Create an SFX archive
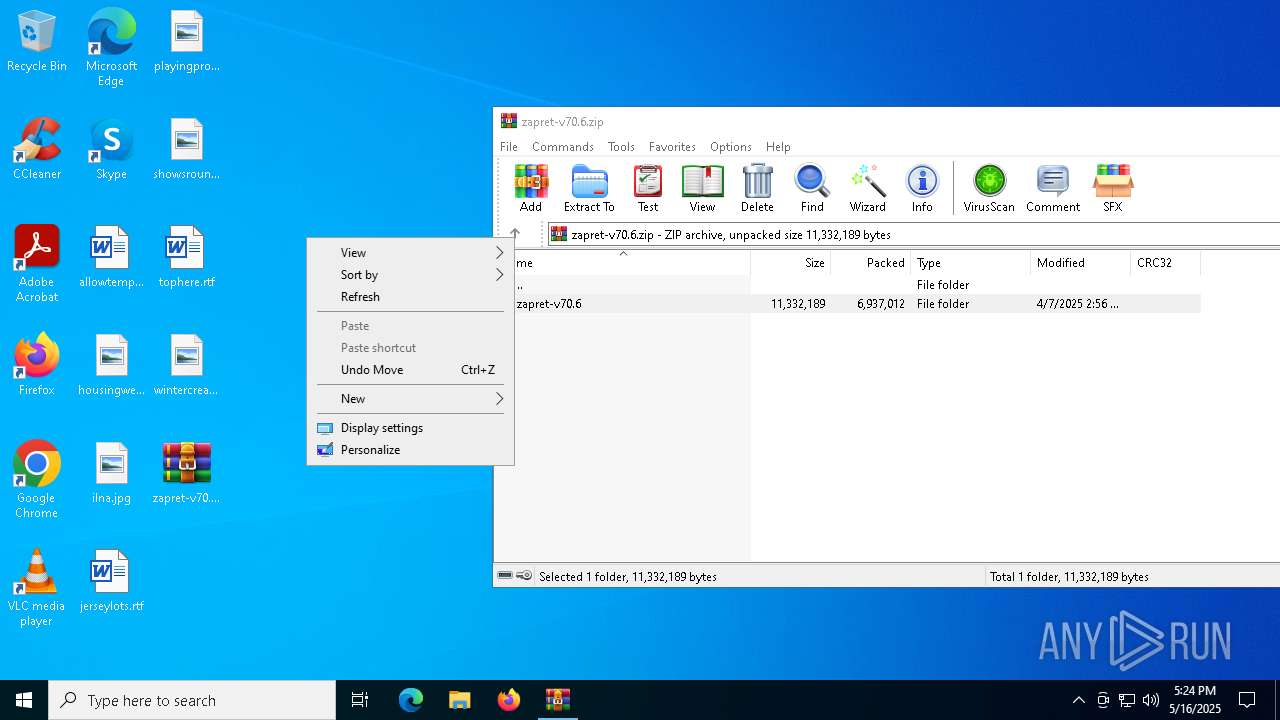The image size is (1280, 720). pyautogui.click(x=1112, y=189)
